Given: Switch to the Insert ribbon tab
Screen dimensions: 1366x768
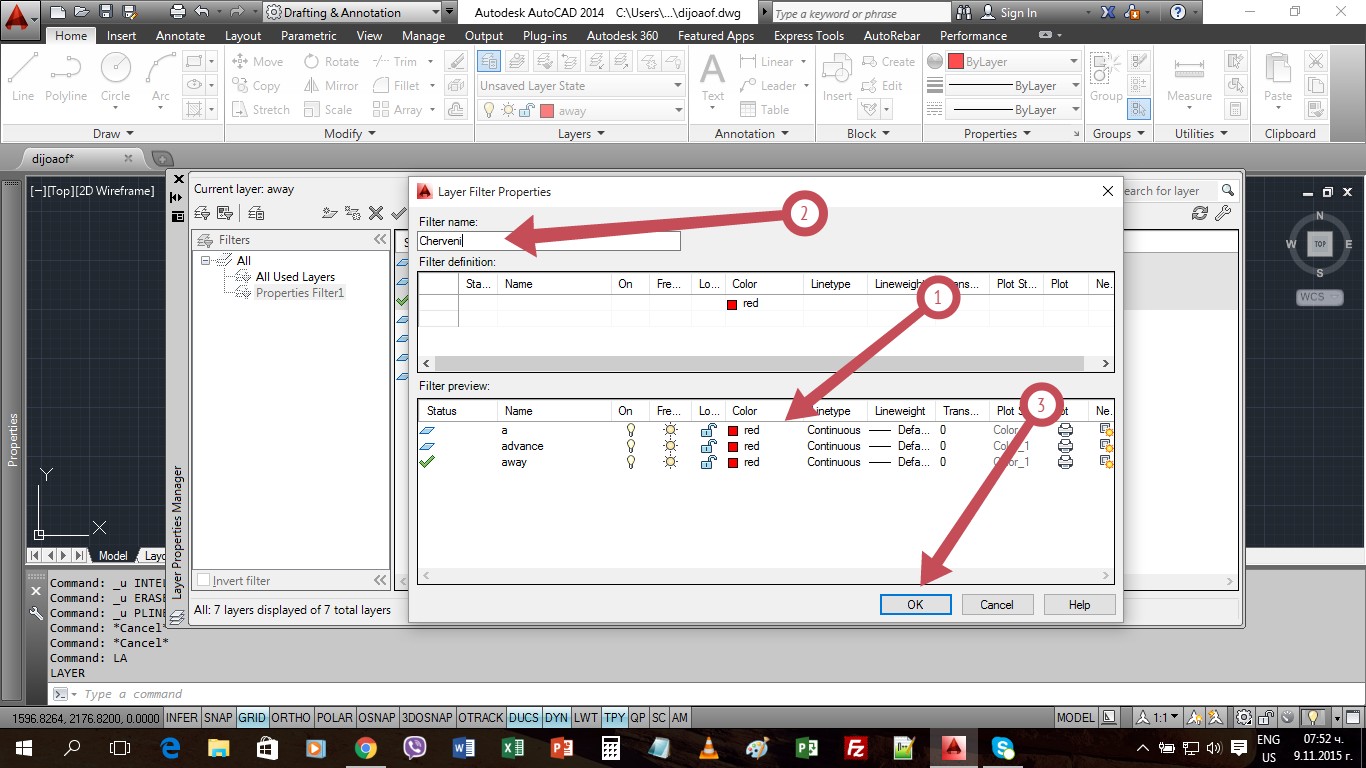Looking at the screenshot, I should (122, 35).
